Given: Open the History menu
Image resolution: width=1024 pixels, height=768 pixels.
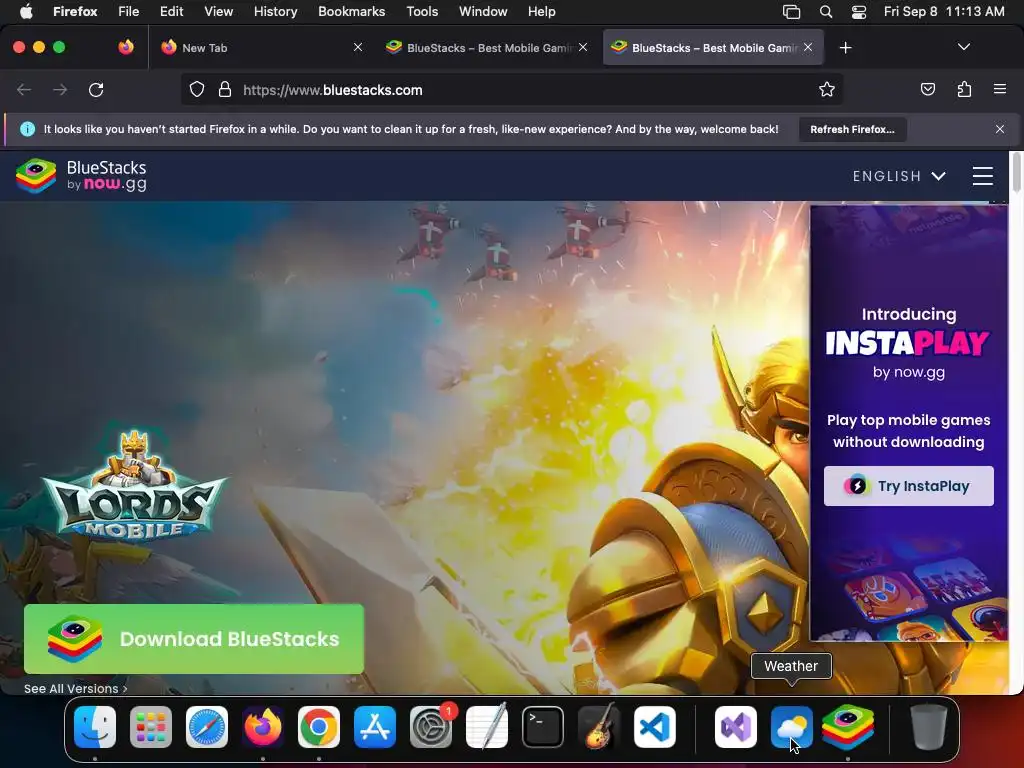Looking at the screenshot, I should (x=276, y=12).
